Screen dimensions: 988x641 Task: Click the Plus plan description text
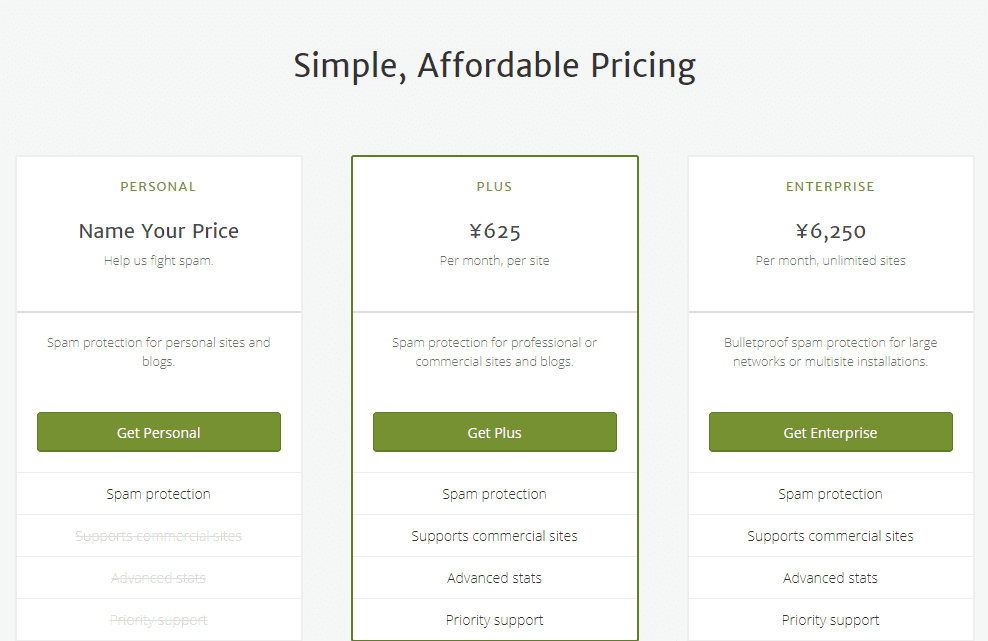tap(494, 352)
